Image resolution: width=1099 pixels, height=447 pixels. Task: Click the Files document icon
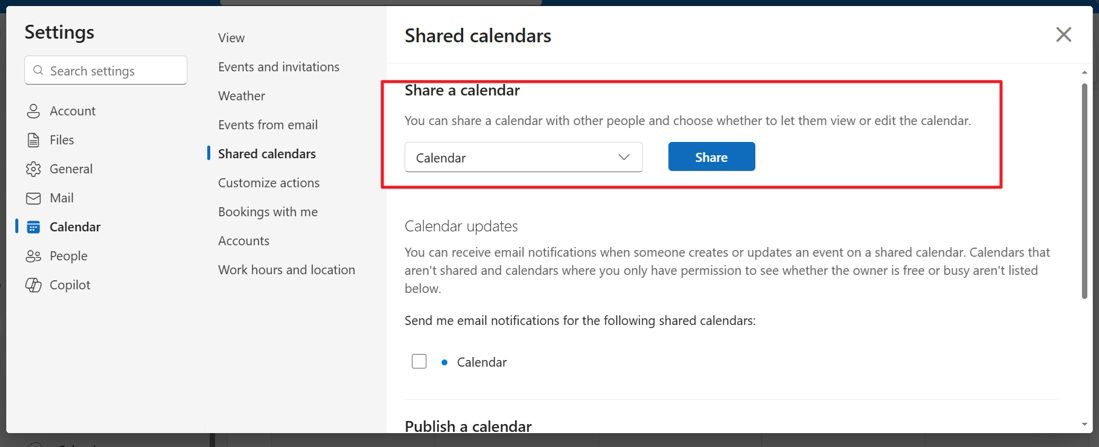(34, 140)
